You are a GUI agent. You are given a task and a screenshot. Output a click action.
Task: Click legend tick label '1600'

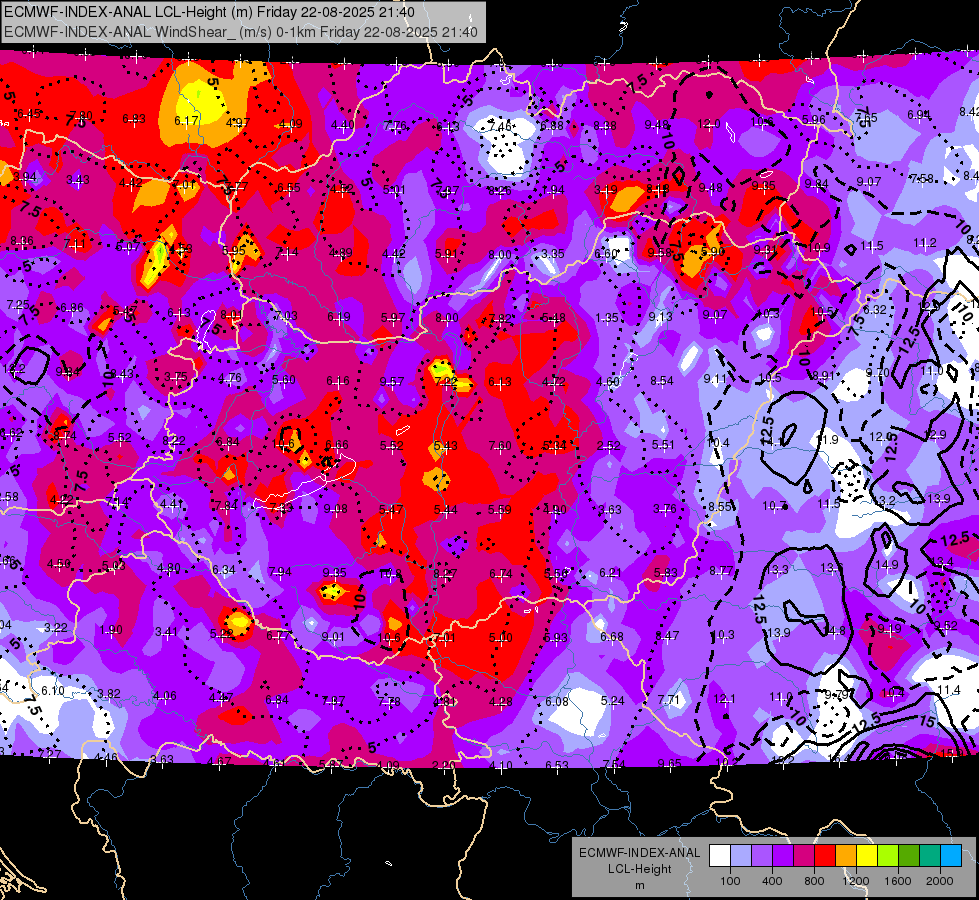click(898, 881)
